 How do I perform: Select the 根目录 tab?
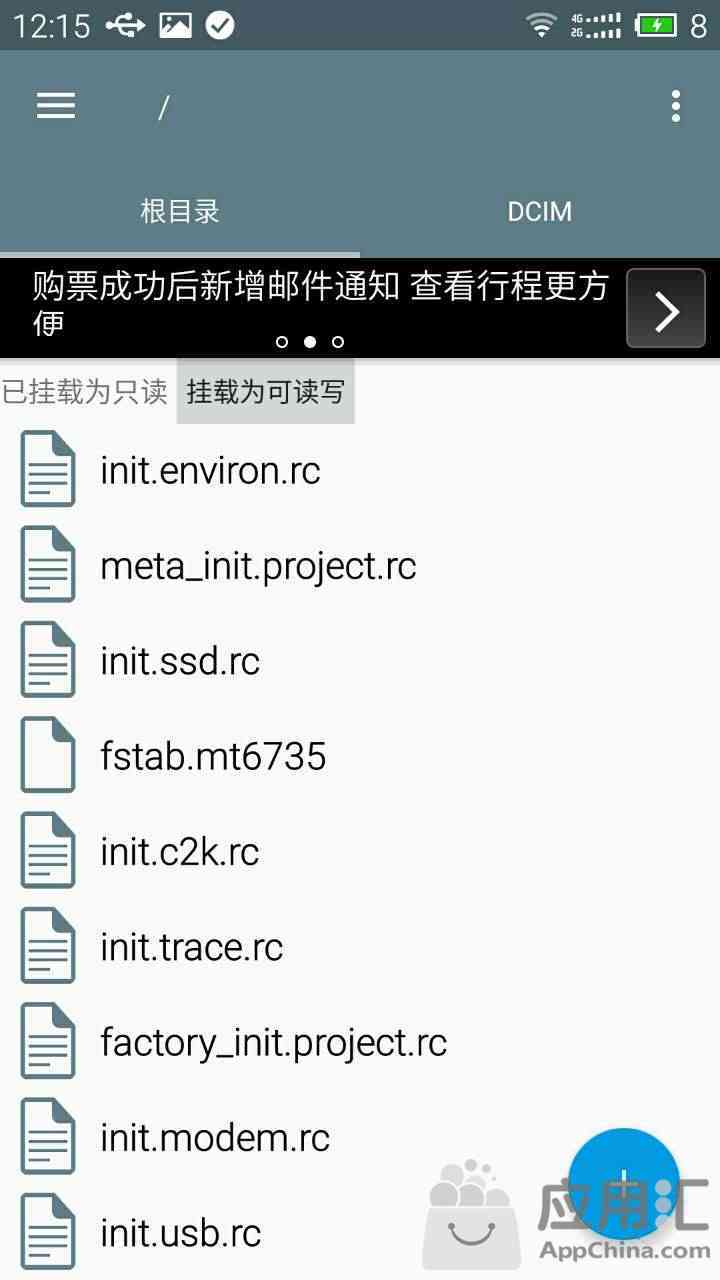(180, 212)
